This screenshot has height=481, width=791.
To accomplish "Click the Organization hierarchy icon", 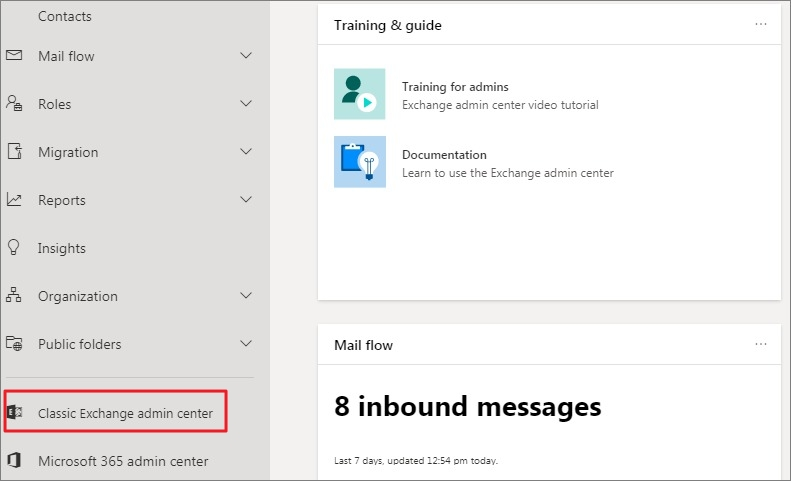I will pyautogui.click(x=14, y=295).
